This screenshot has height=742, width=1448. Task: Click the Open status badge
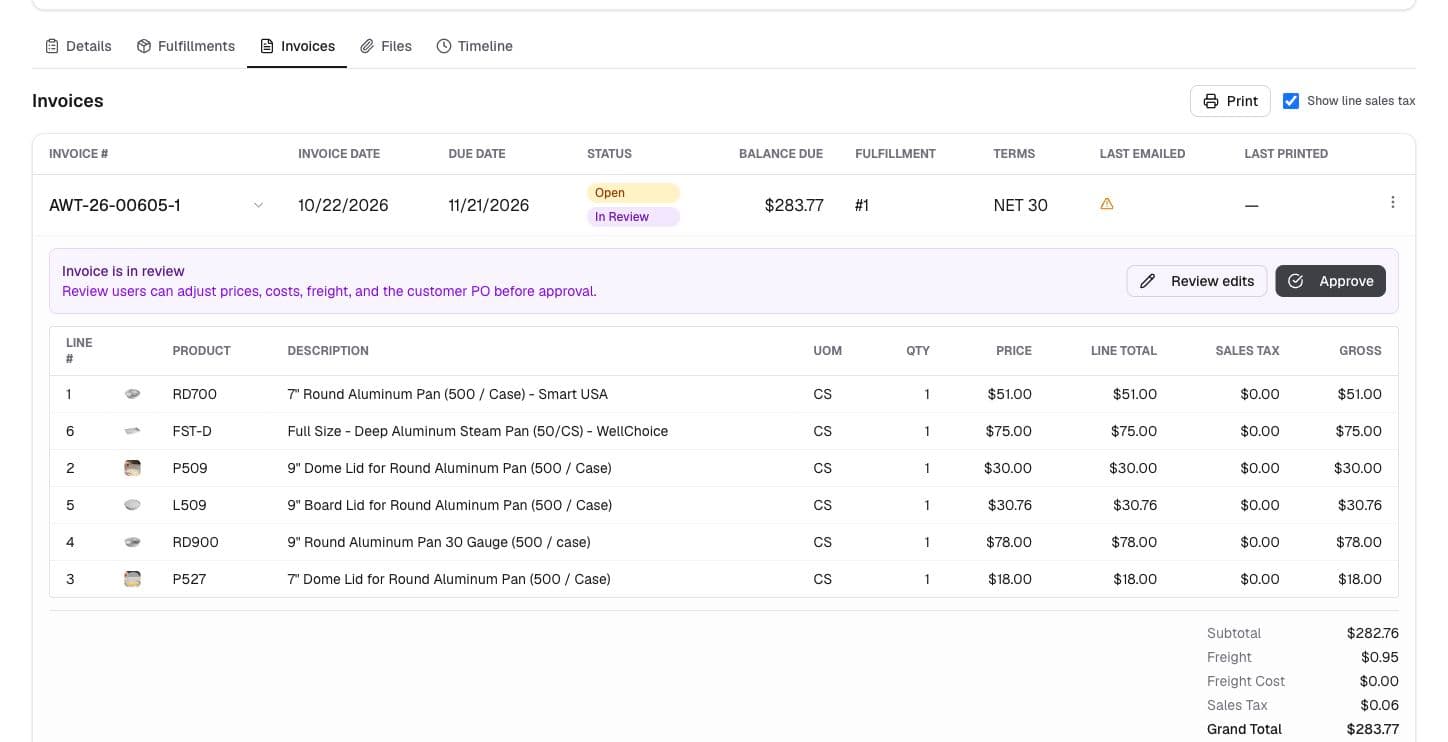pos(633,193)
